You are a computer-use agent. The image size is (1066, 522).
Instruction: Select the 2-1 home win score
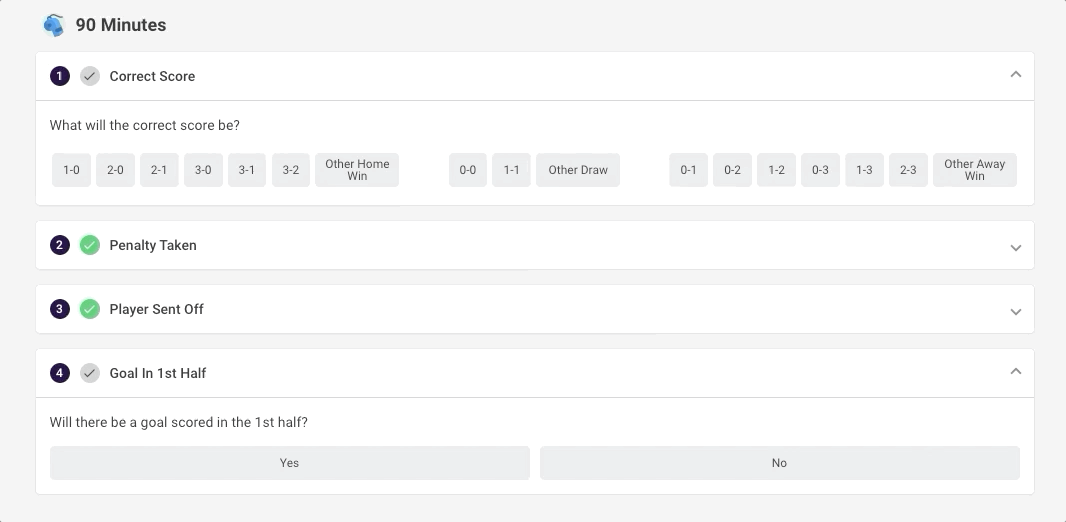coord(159,170)
